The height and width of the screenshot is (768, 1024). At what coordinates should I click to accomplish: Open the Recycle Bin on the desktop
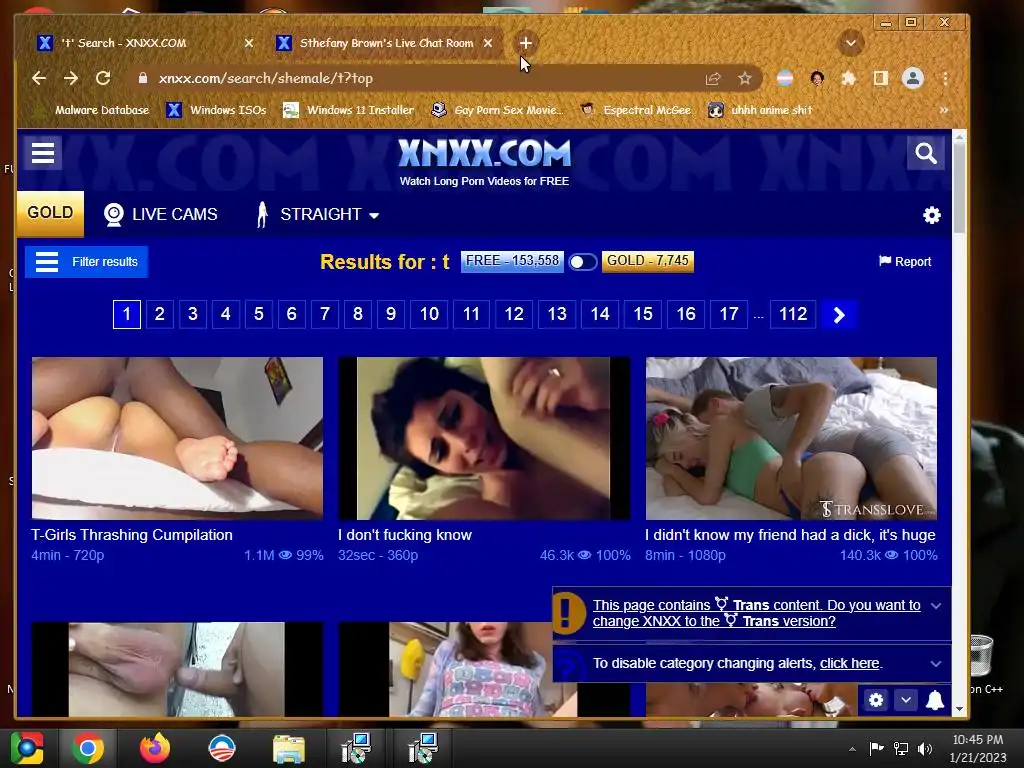click(x=981, y=655)
